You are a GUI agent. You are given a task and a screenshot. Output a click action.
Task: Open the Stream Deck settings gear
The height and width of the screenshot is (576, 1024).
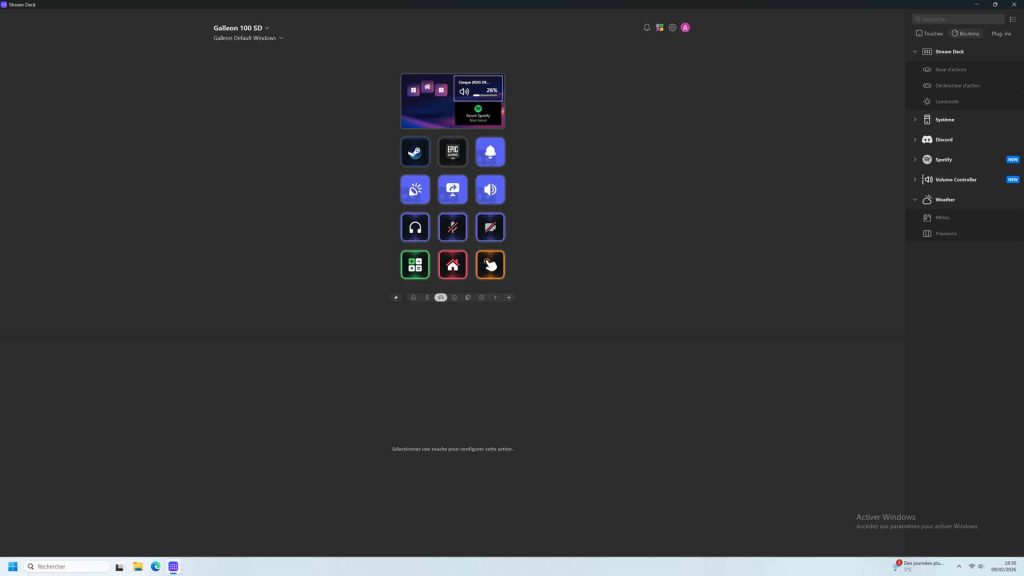click(x=672, y=27)
